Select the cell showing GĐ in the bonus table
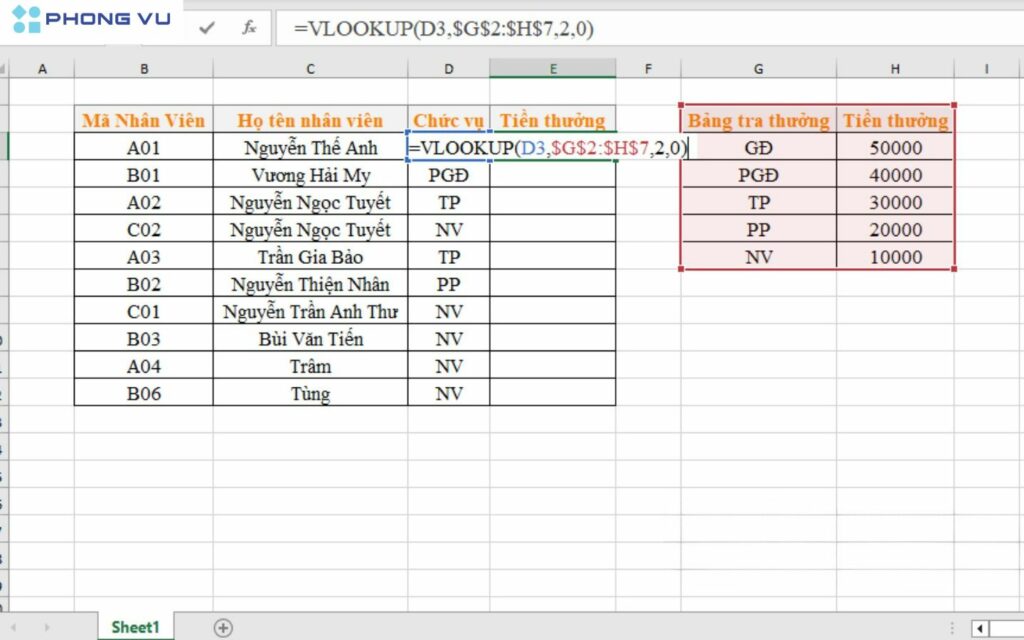 click(758, 147)
